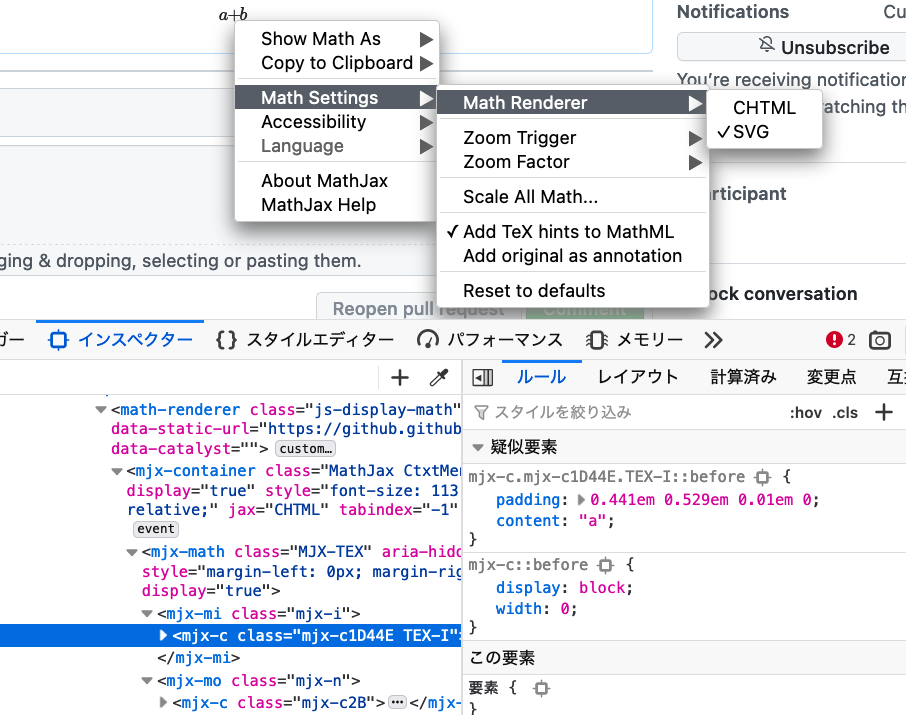Toggle the :hov pseudo-class panel
The image size is (906, 715).
(x=805, y=413)
